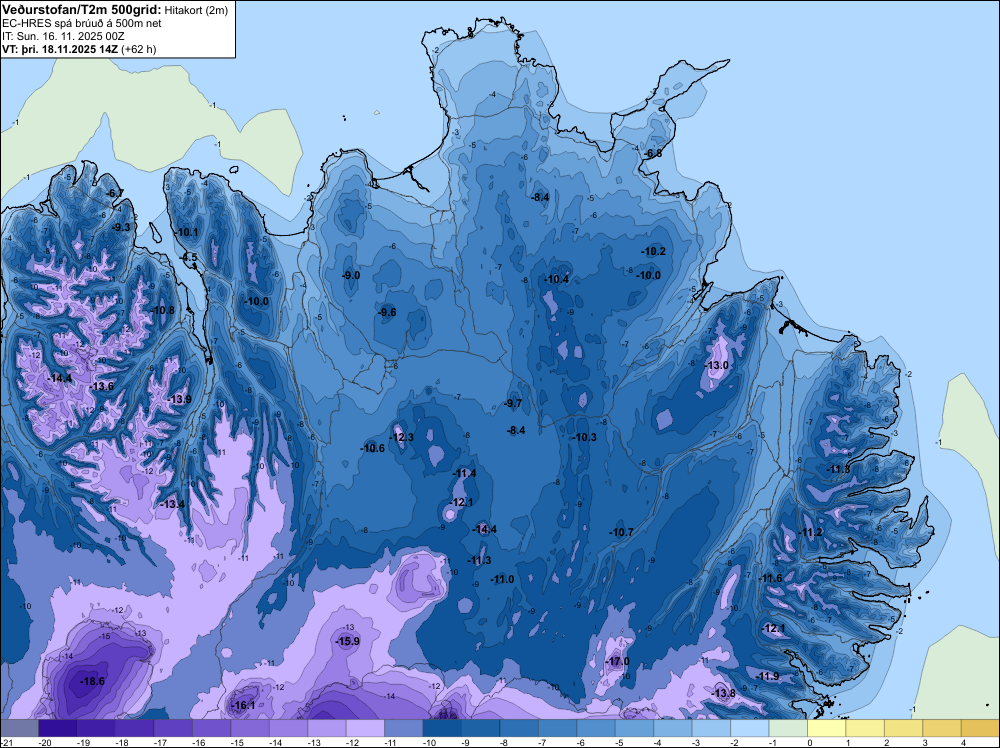This screenshot has width=1000, height=748.
Task: Click the -10.4 temperature label
Action: (557, 279)
